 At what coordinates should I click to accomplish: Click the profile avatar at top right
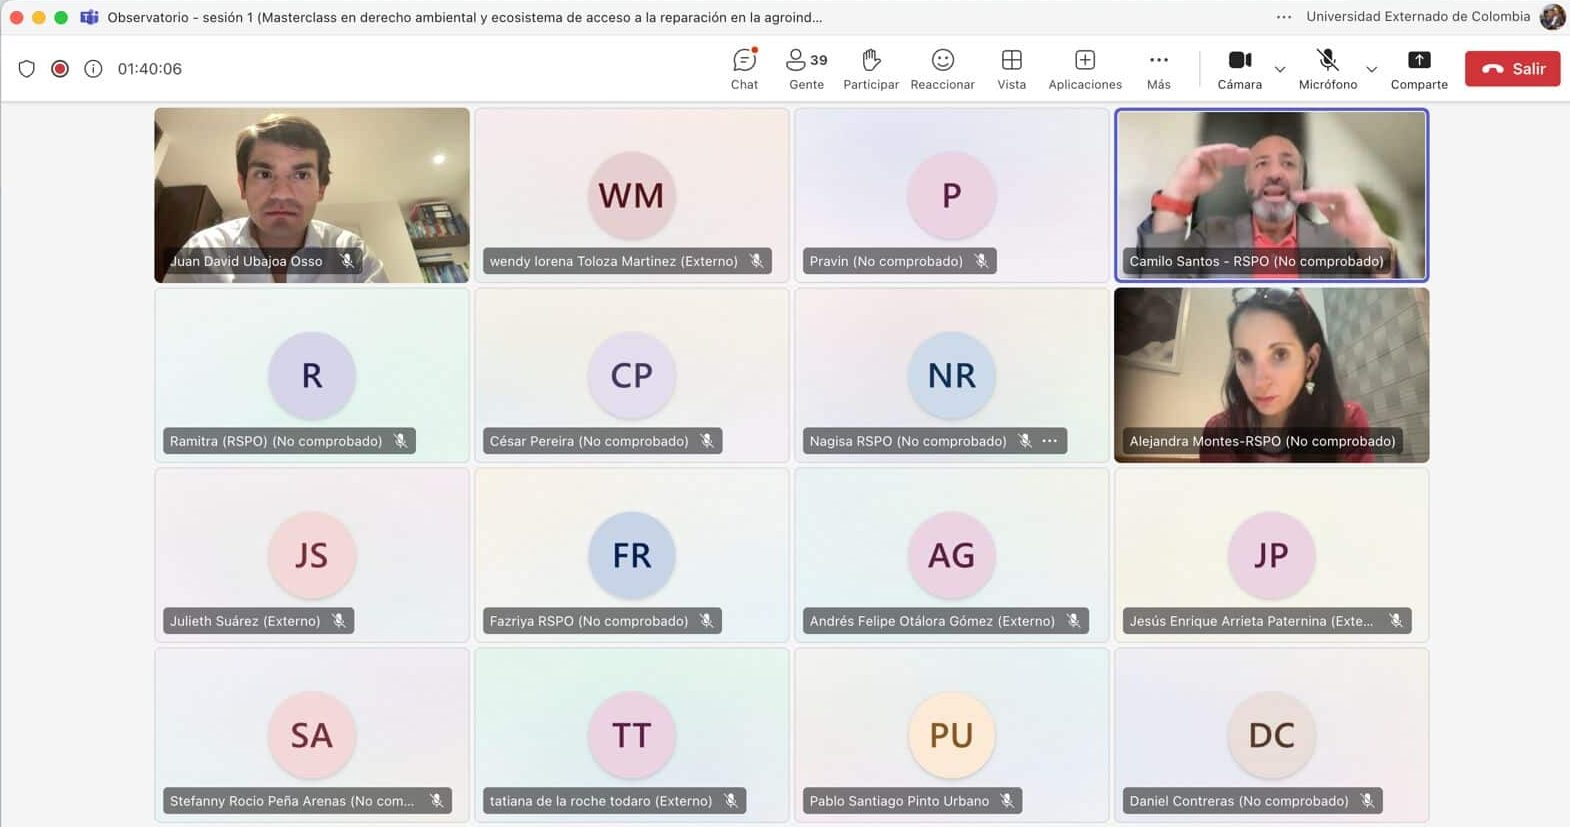(1552, 17)
